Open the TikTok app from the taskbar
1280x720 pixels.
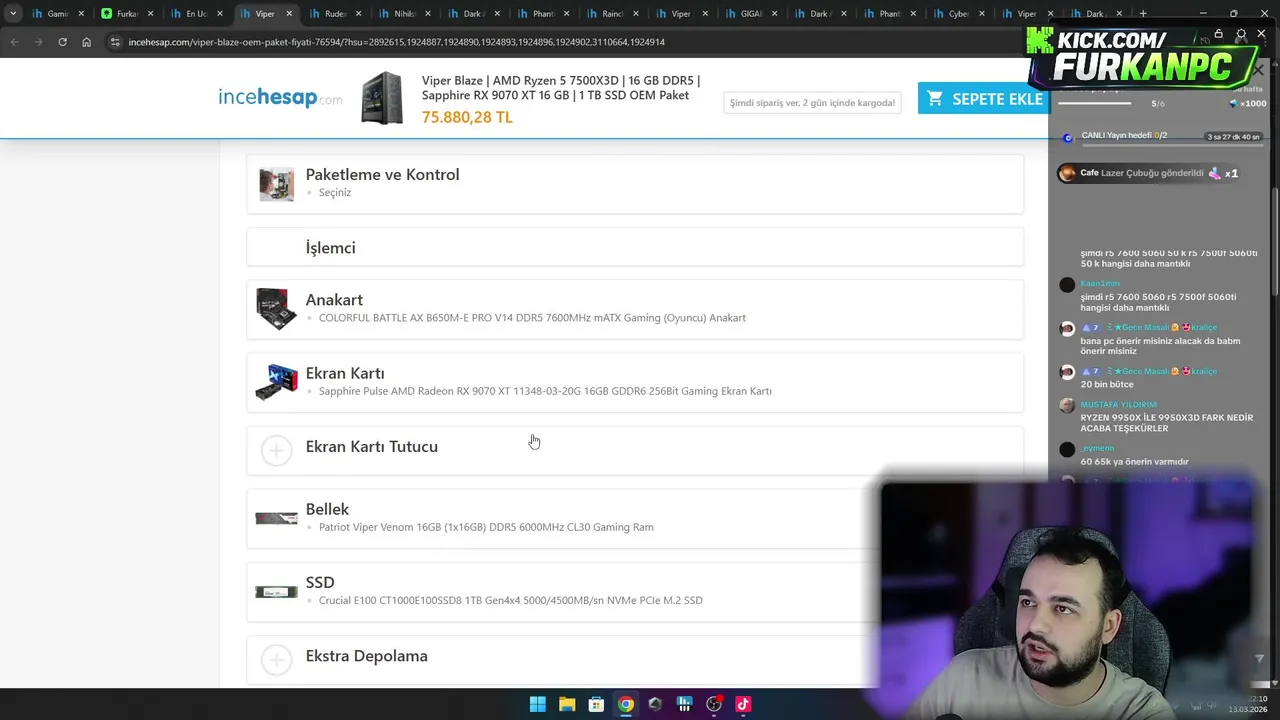(x=743, y=704)
